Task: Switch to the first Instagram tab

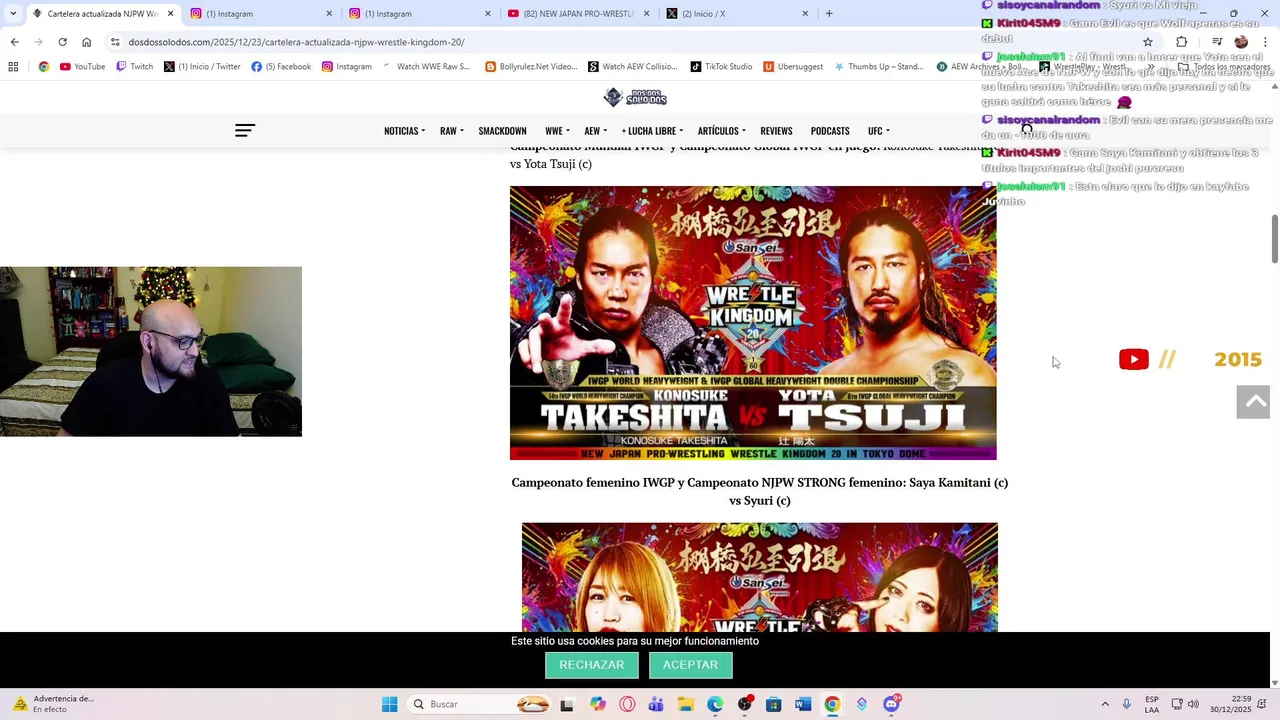Action: pyautogui.click(x=260, y=14)
